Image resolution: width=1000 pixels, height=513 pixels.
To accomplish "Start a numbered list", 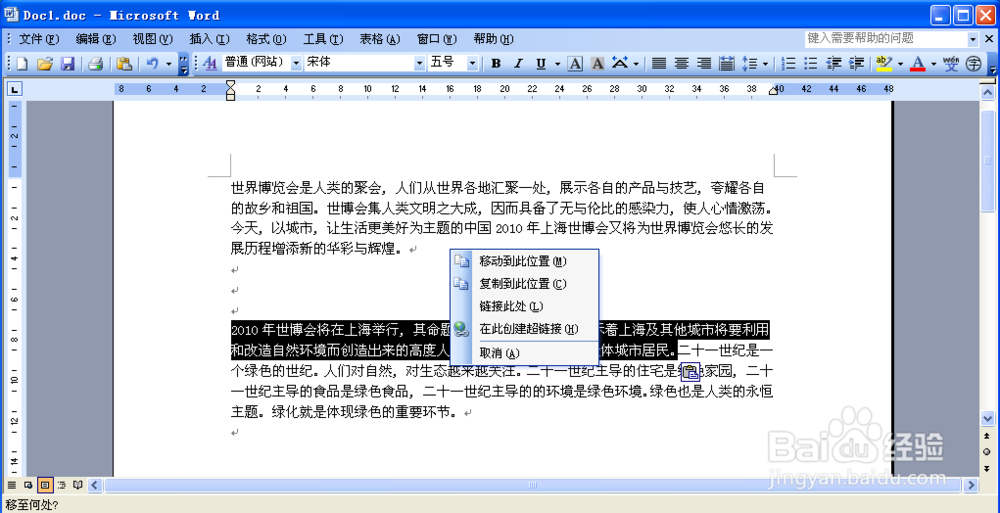I will 788,64.
